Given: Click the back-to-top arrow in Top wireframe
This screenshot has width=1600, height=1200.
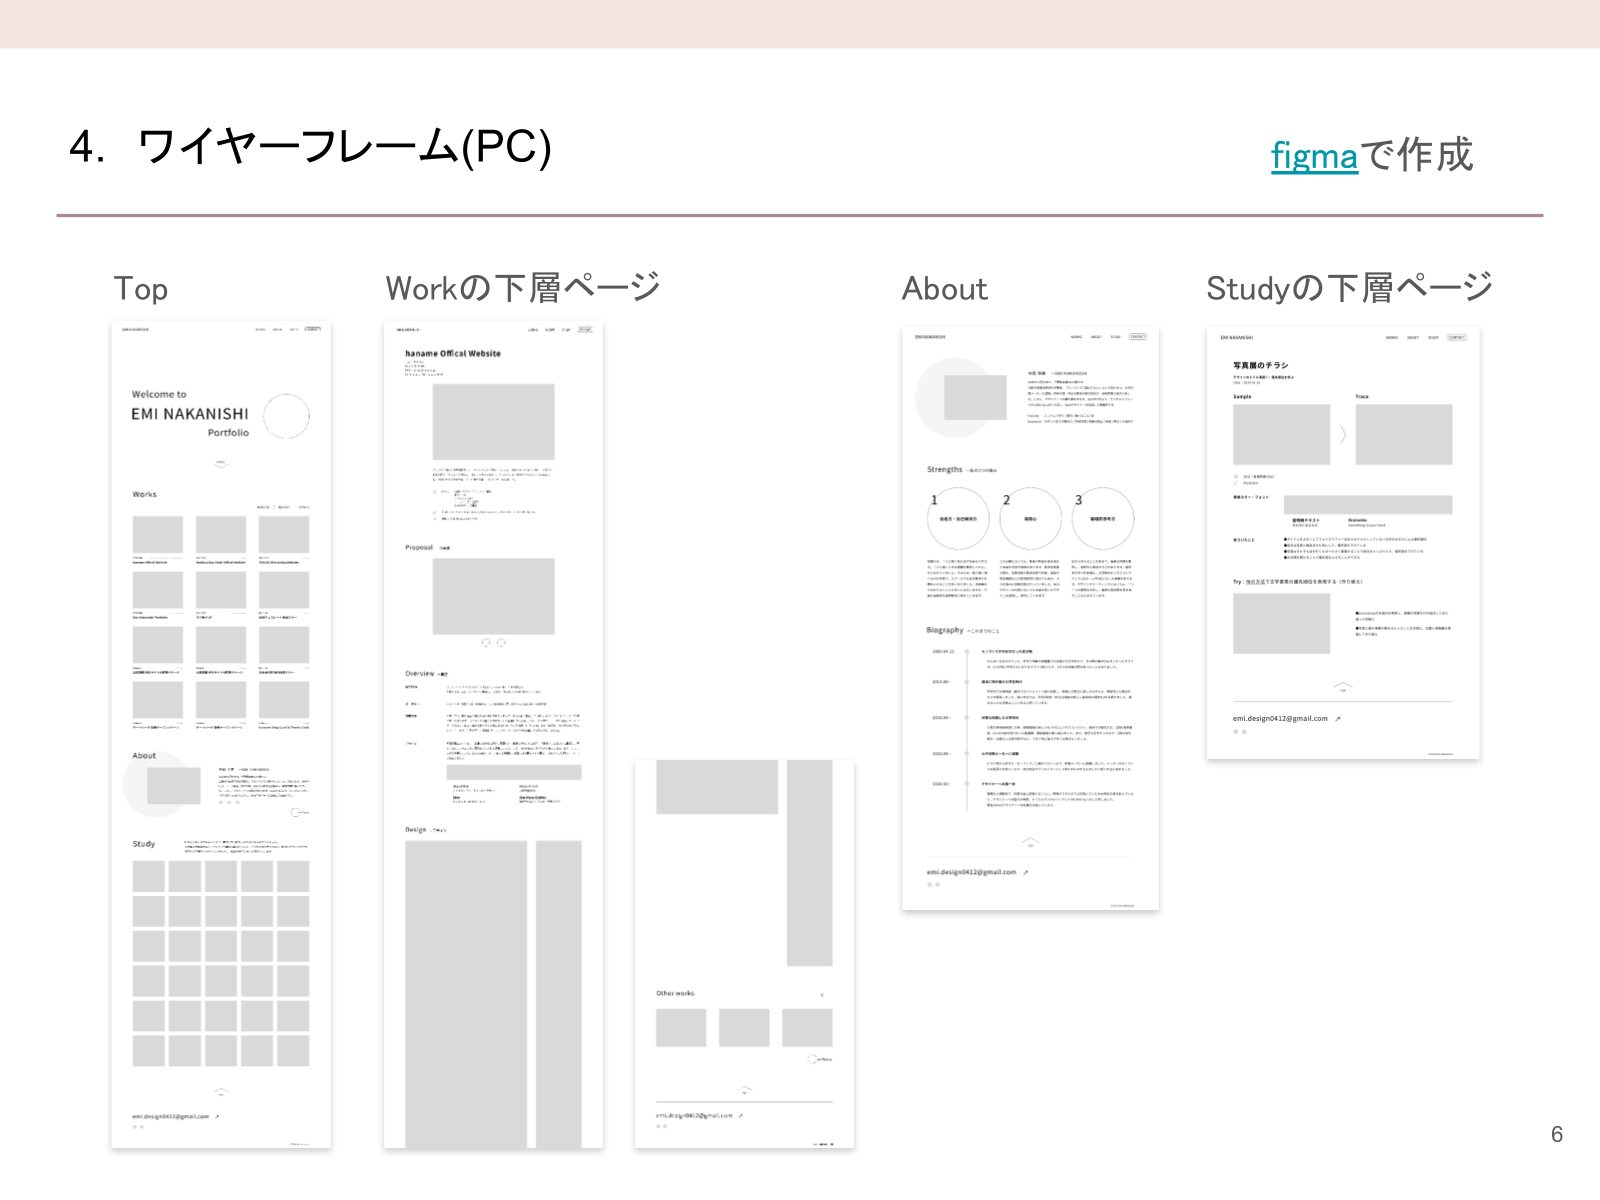Looking at the screenshot, I should 221,1091.
